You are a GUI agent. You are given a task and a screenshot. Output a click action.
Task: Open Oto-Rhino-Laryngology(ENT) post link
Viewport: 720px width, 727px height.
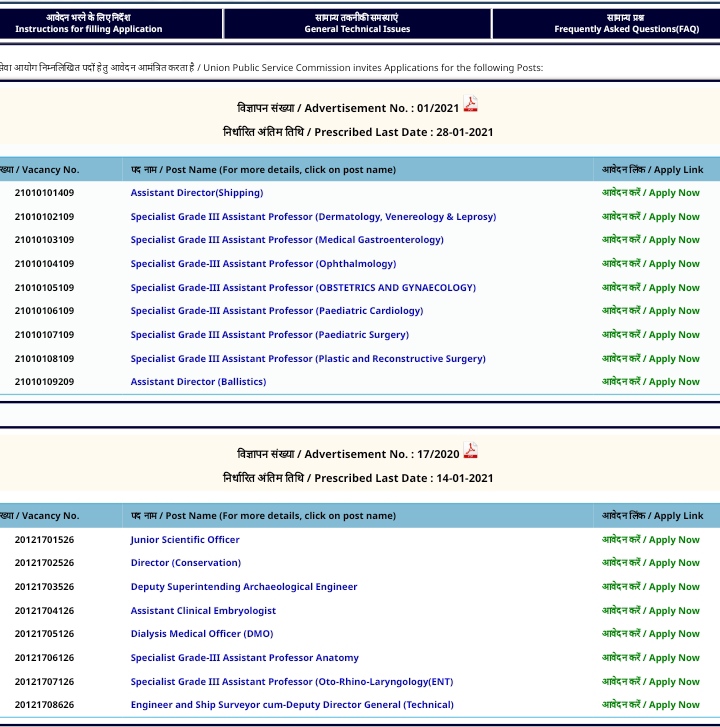pos(292,682)
